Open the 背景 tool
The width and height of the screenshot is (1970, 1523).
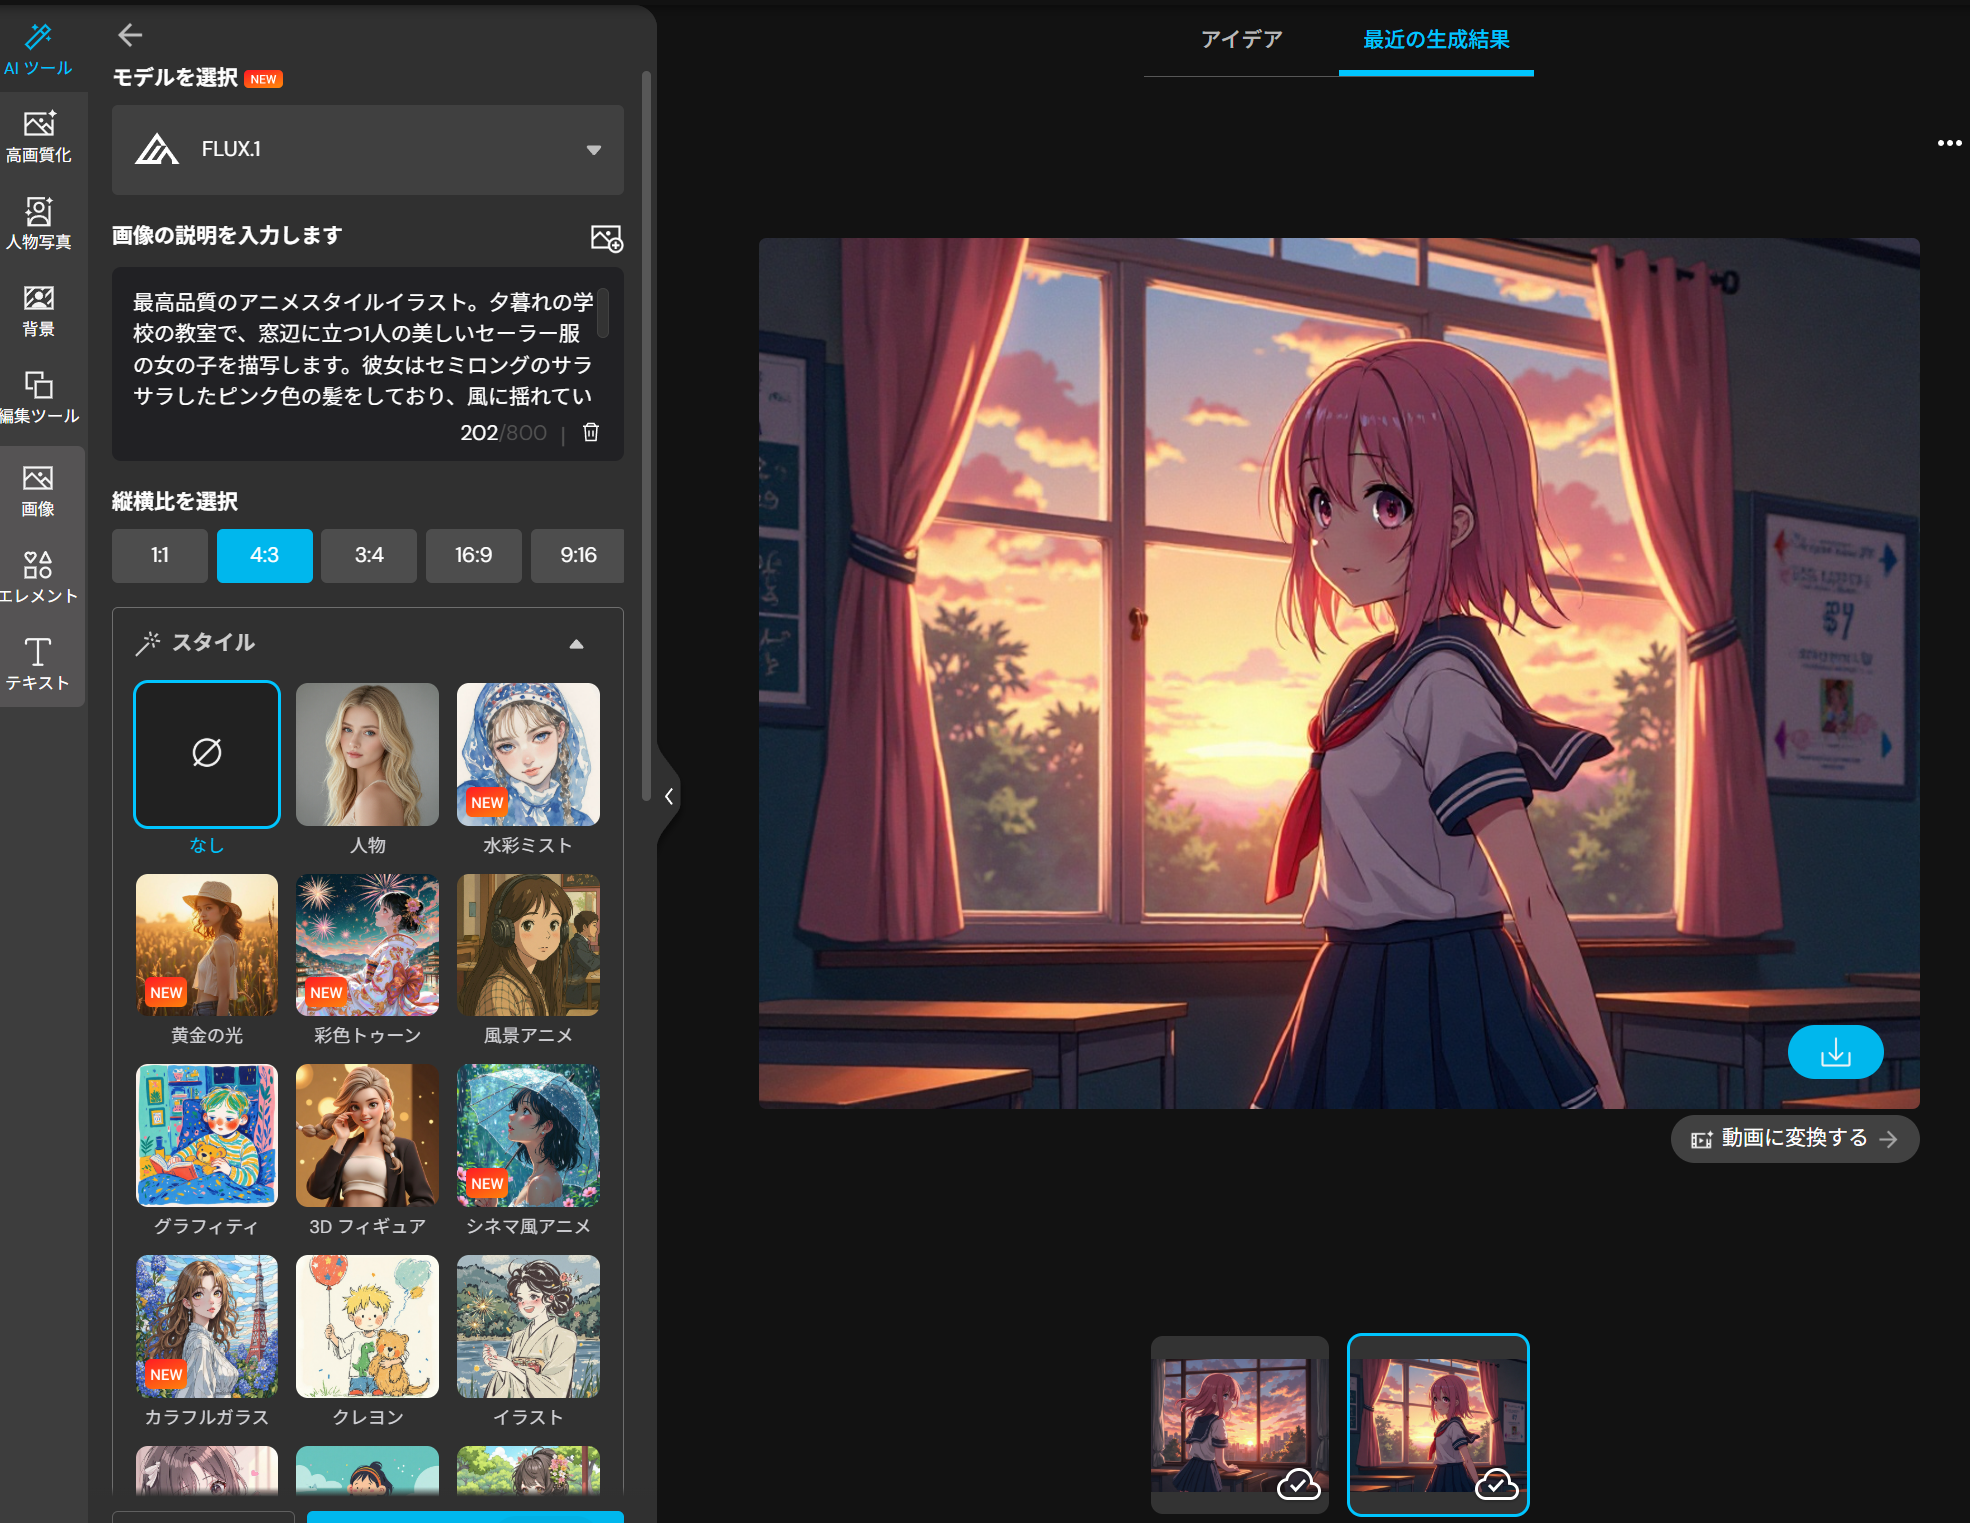[39, 310]
